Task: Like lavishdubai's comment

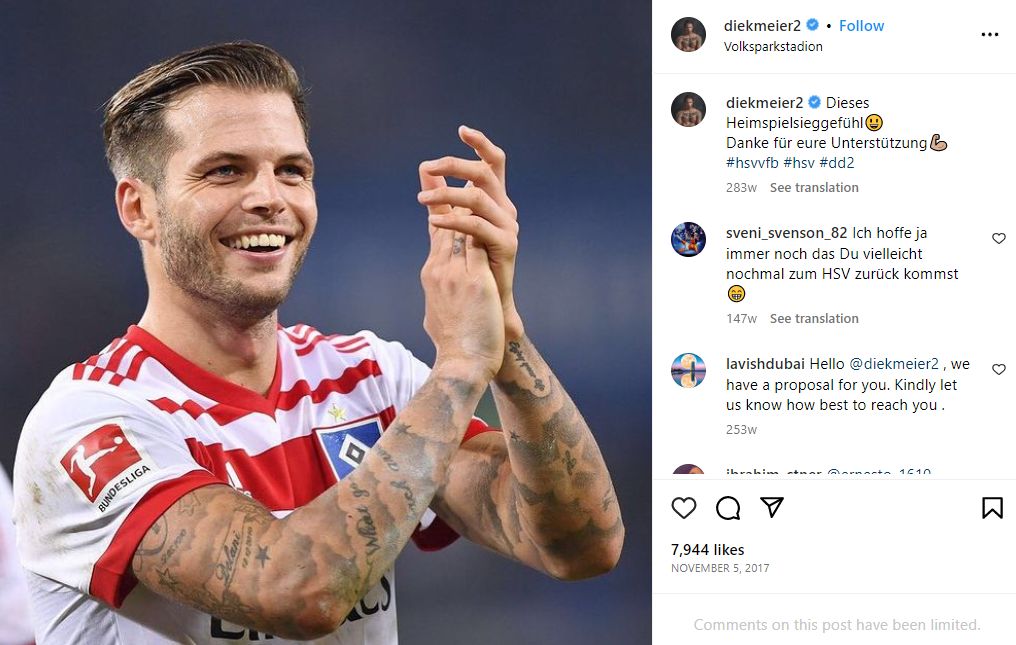Action: coord(998,370)
